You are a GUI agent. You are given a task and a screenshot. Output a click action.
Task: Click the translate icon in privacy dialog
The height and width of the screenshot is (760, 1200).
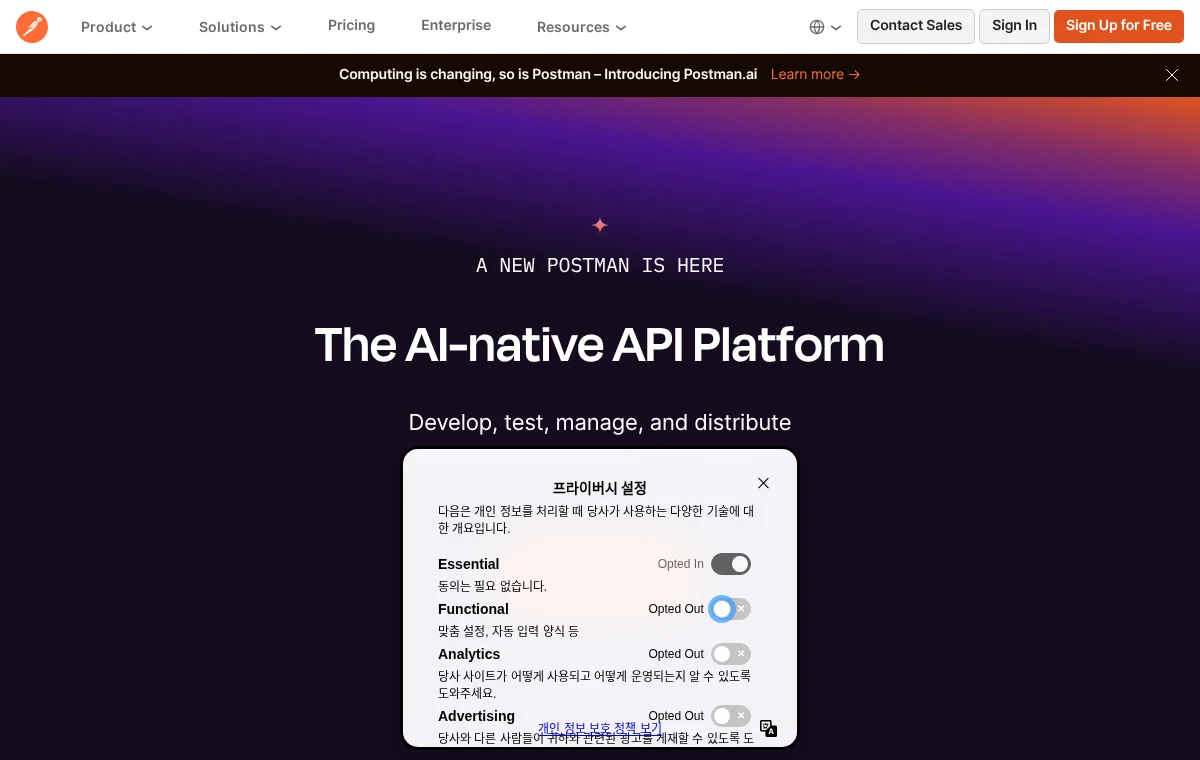768,728
